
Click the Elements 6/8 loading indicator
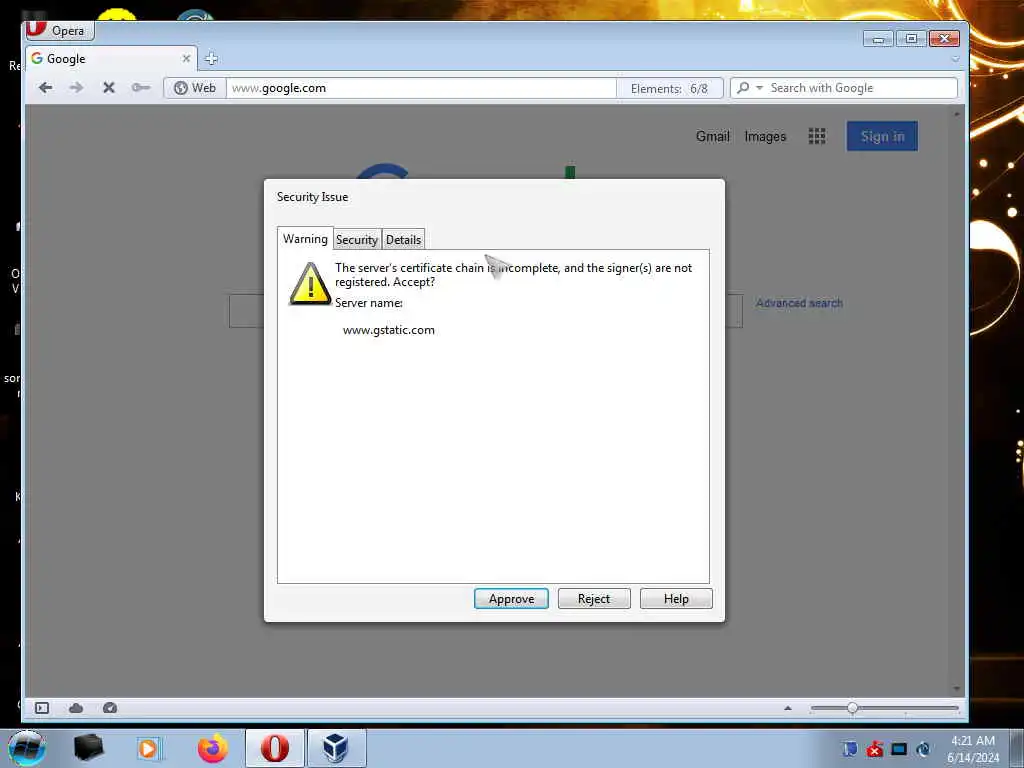669,89
